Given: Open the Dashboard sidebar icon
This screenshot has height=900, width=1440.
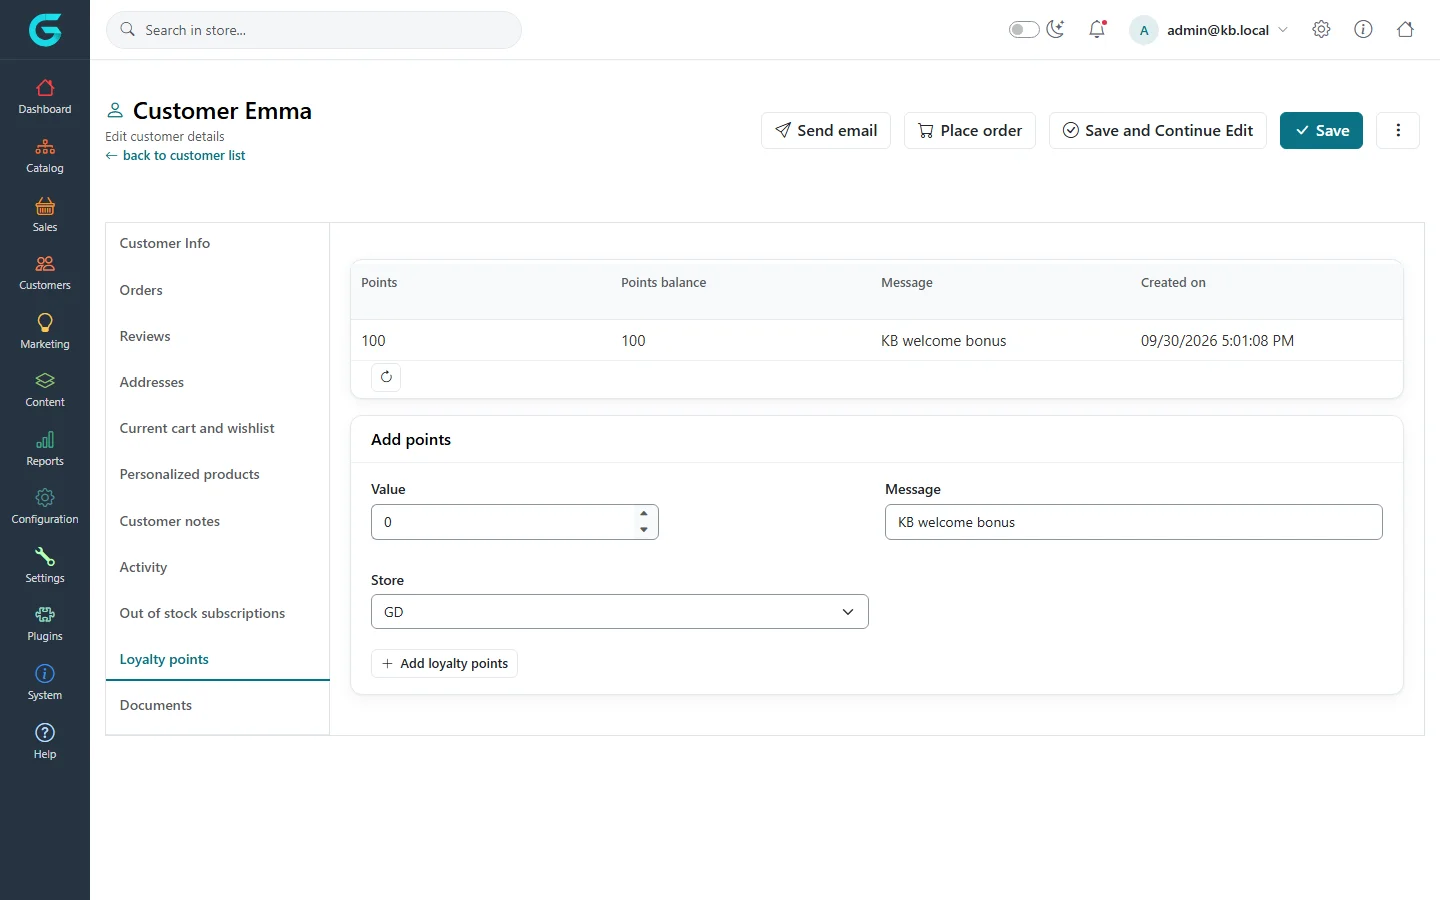Looking at the screenshot, I should click(x=45, y=97).
